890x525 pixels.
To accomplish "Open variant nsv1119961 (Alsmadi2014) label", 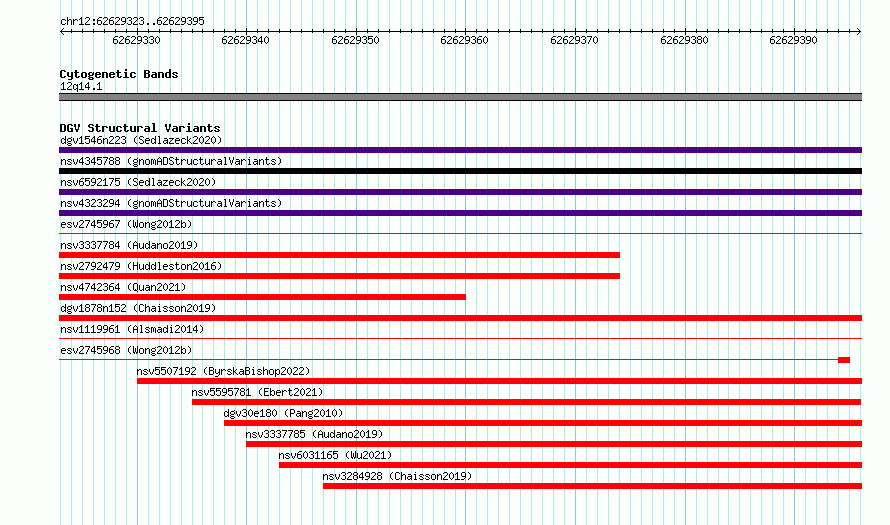I will point(132,329).
